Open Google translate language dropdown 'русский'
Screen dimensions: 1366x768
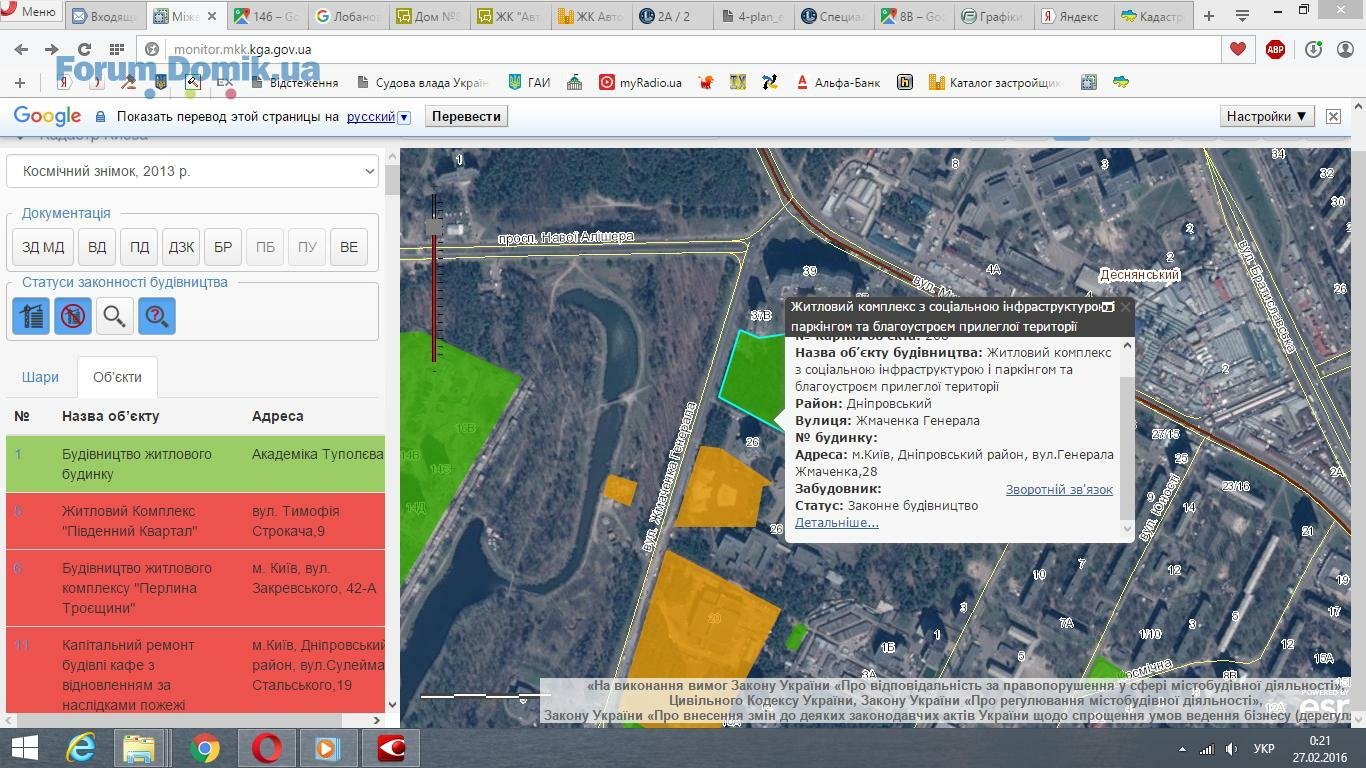[378, 117]
